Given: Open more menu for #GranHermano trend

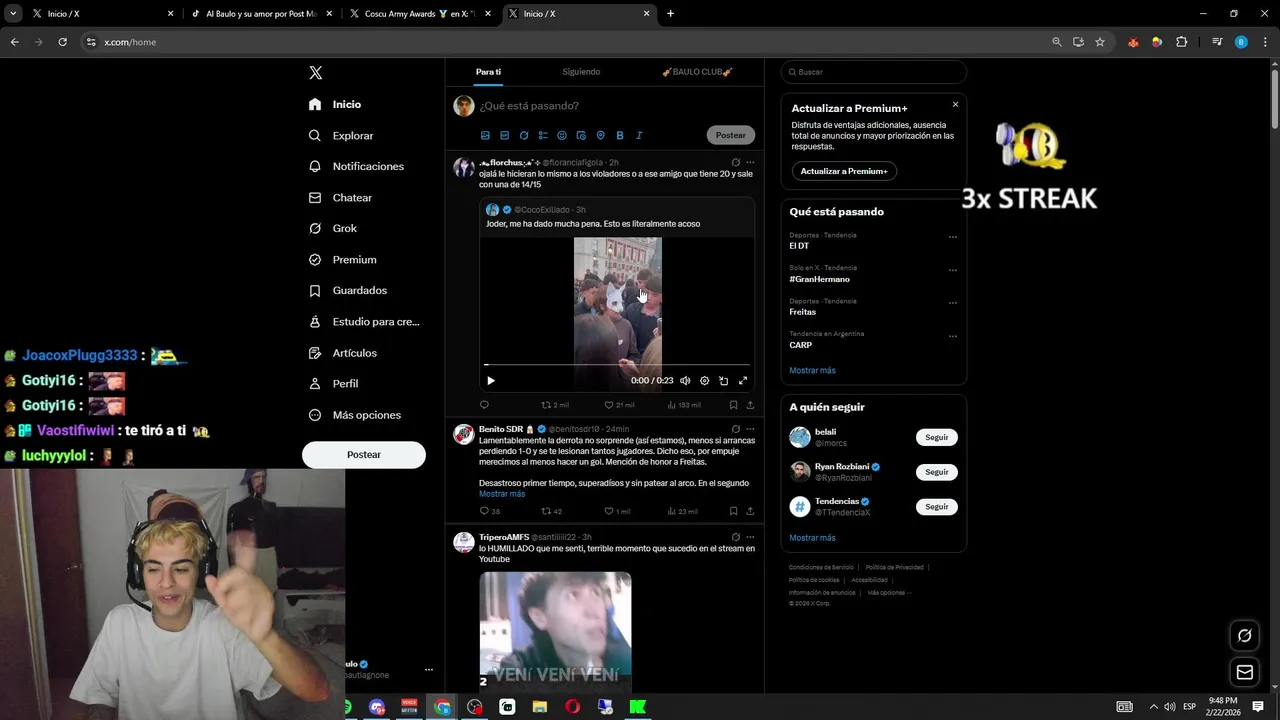Looking at the screenshot, I should (x=953, y=270).
